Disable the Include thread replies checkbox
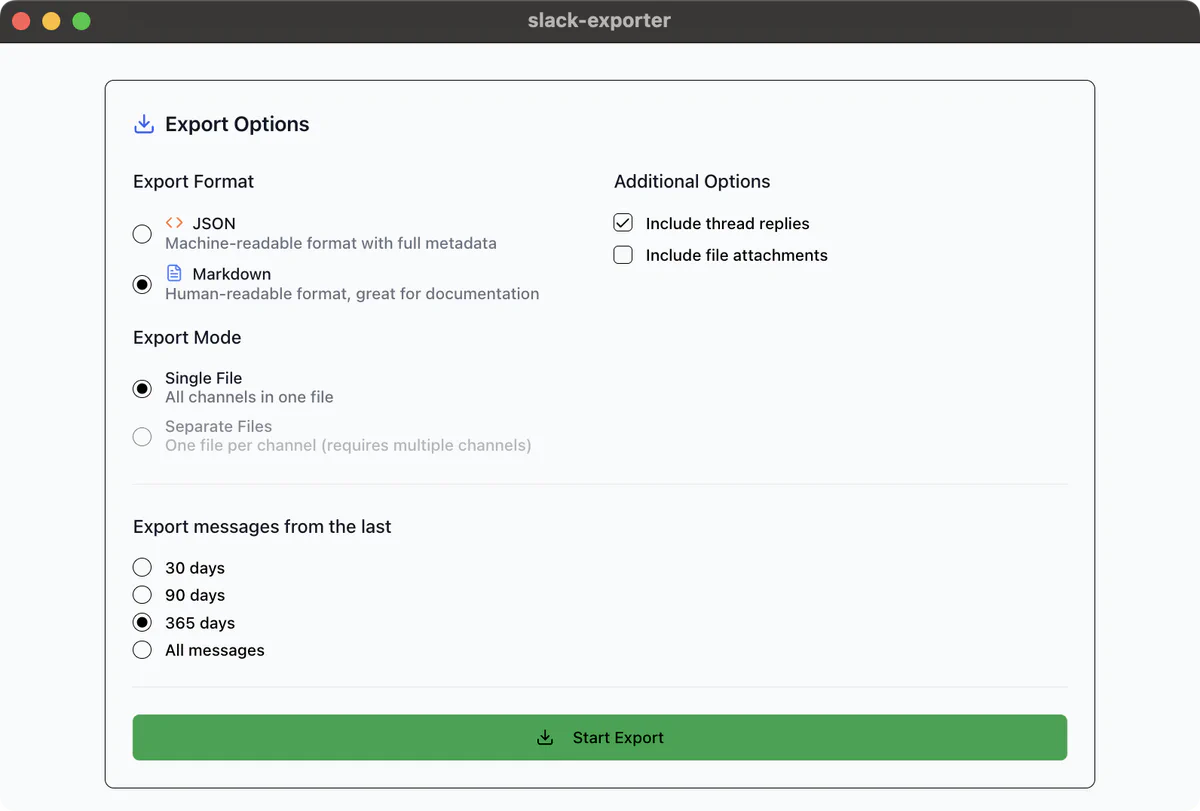The image size is (1200, 811). (x=622, y=222)
